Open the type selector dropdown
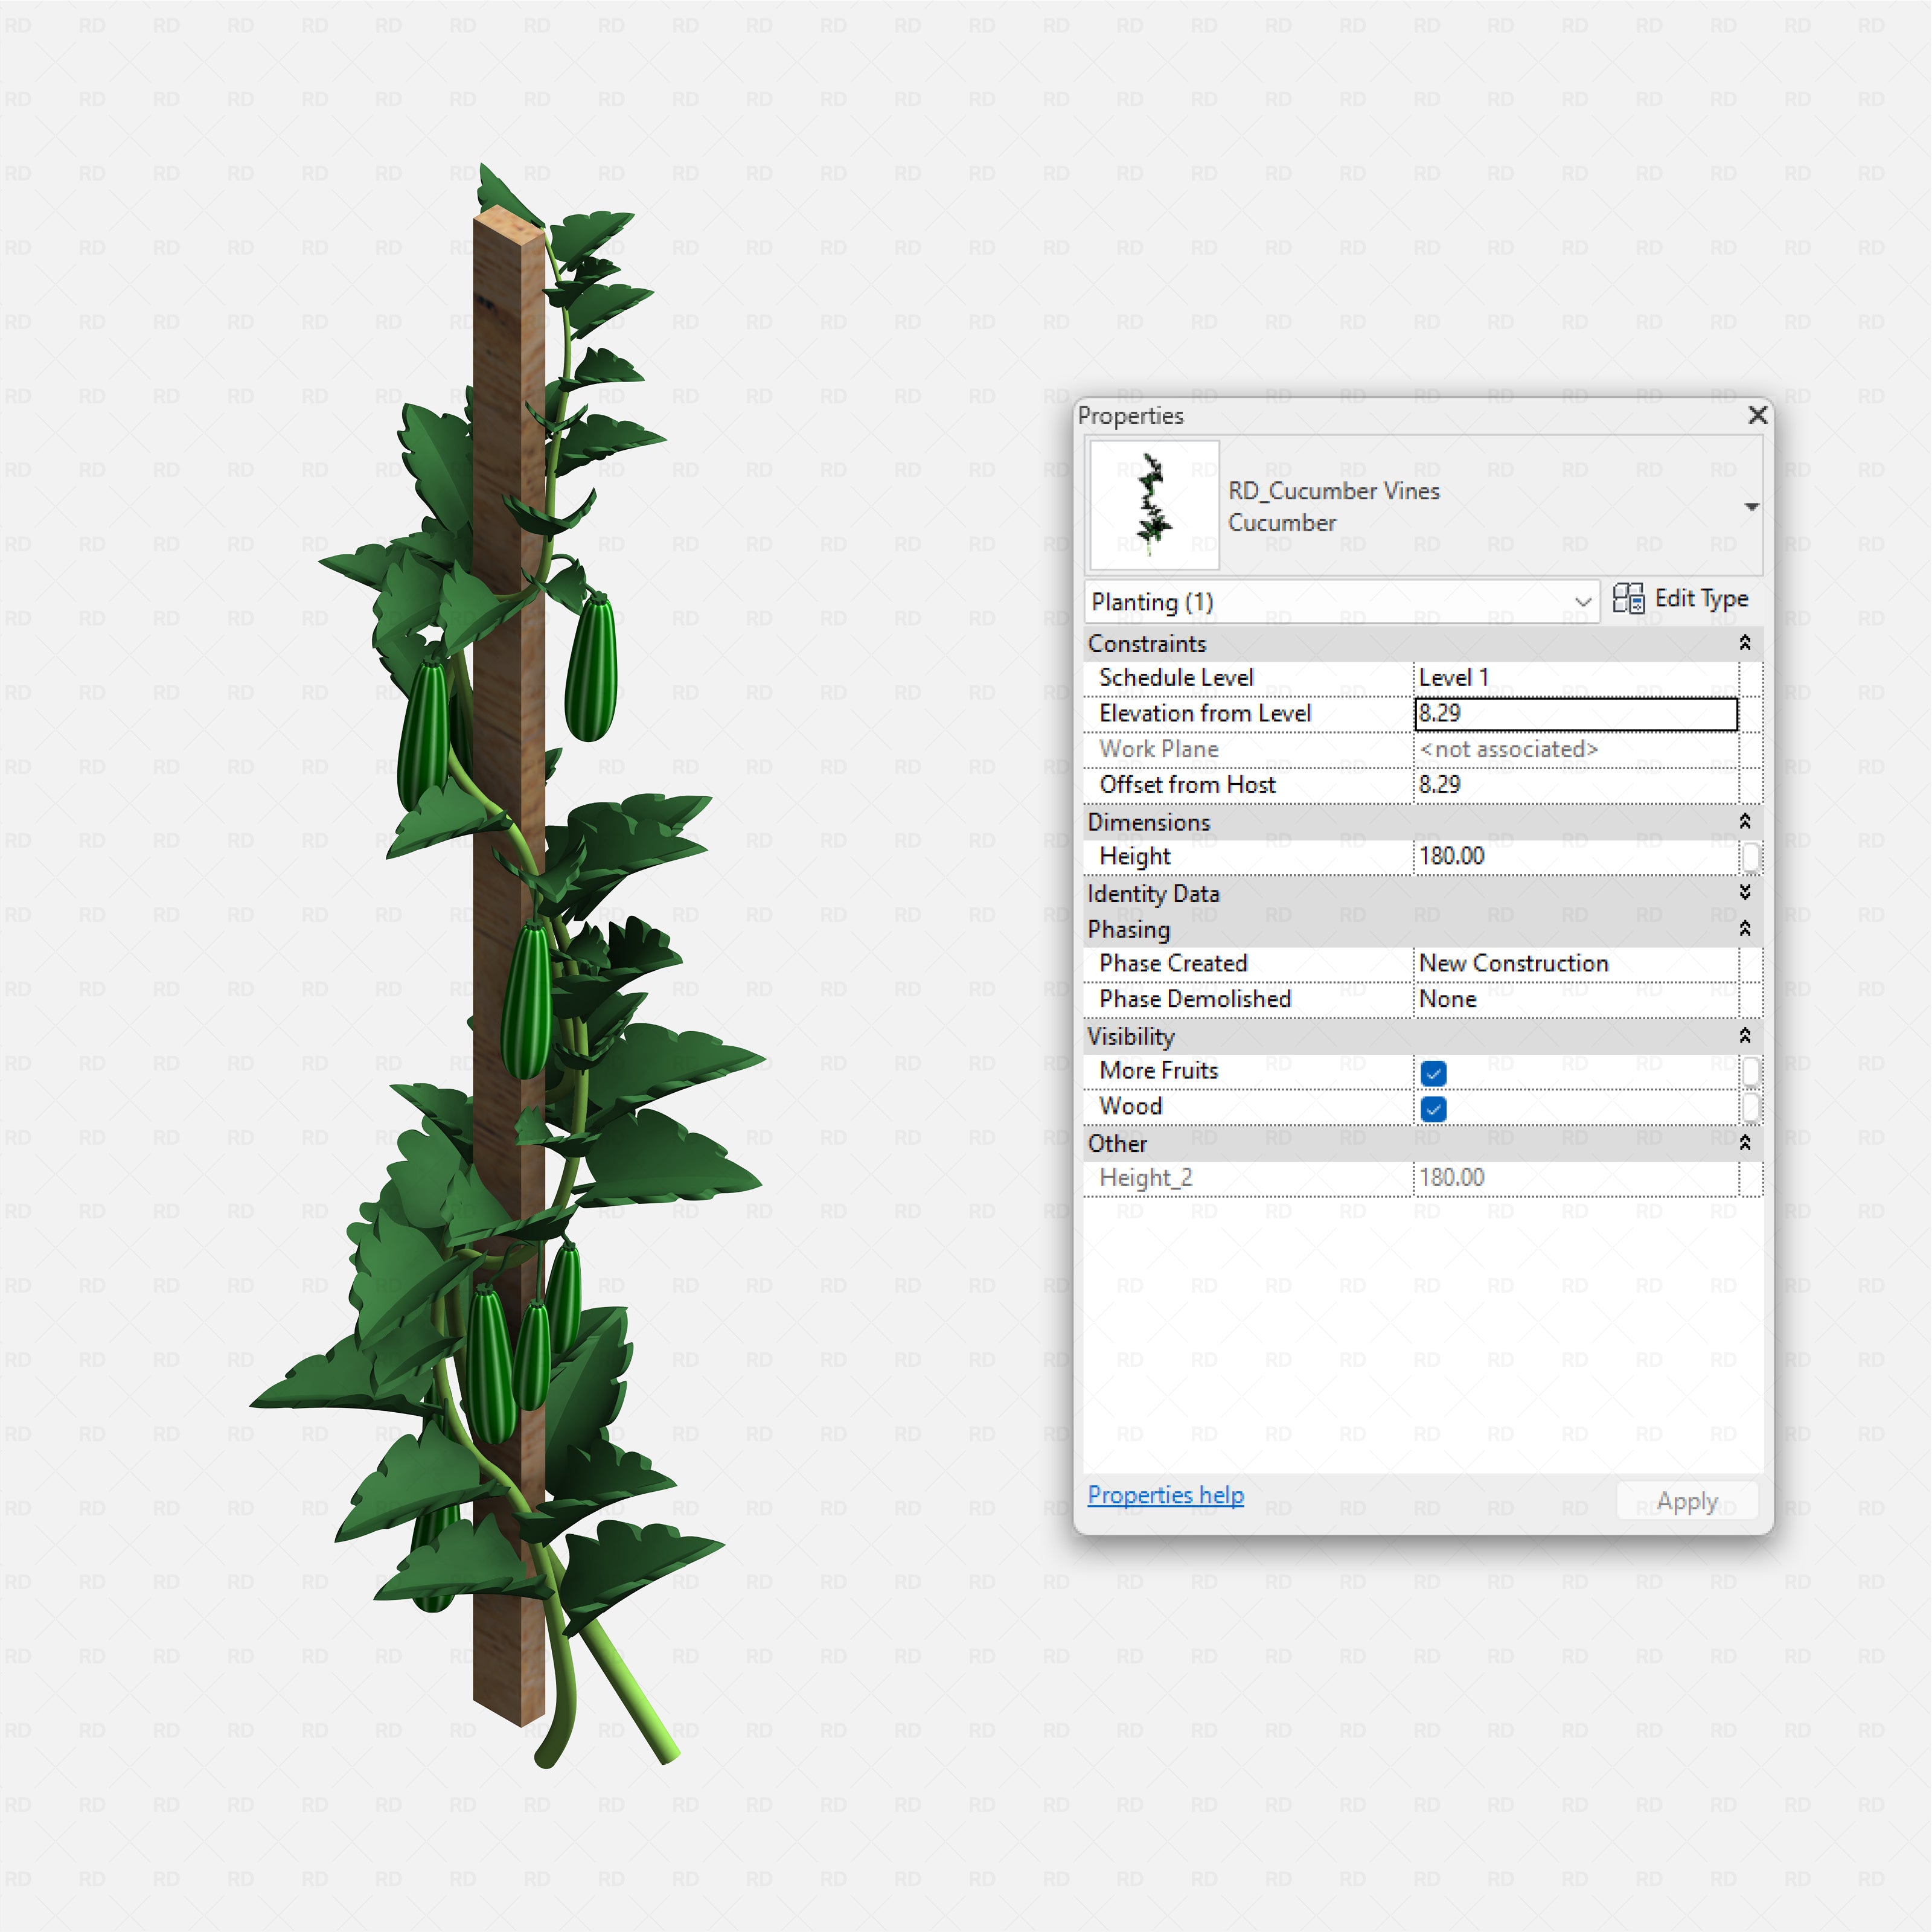 (x=1752, y=506)
